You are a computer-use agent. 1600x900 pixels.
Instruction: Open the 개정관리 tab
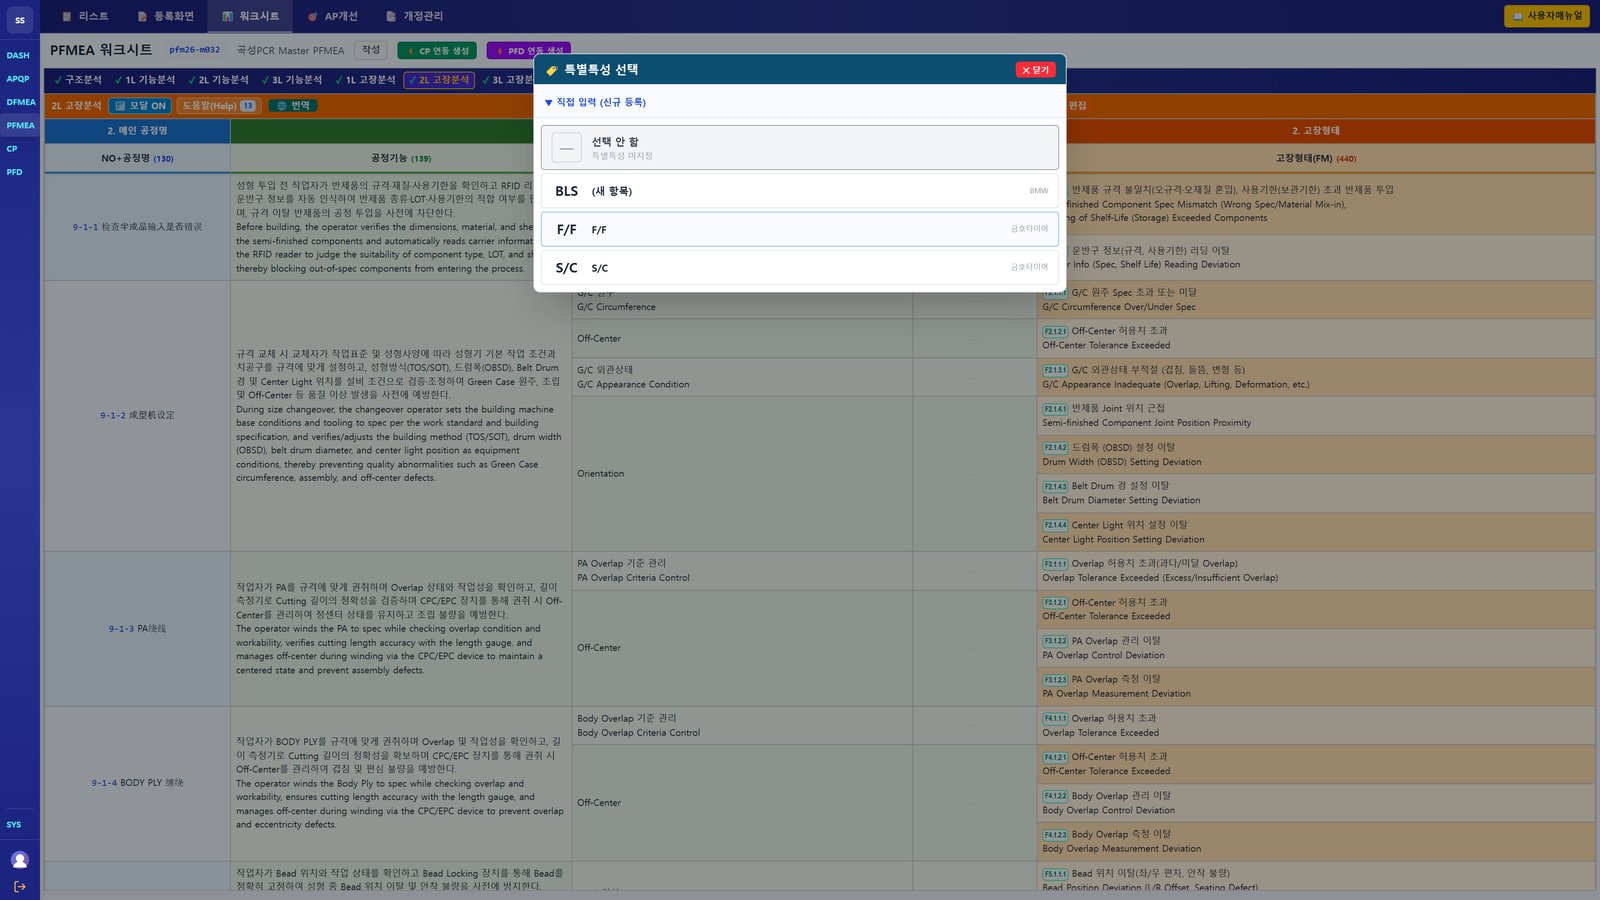pyautogui.click(x=415, y=16)
